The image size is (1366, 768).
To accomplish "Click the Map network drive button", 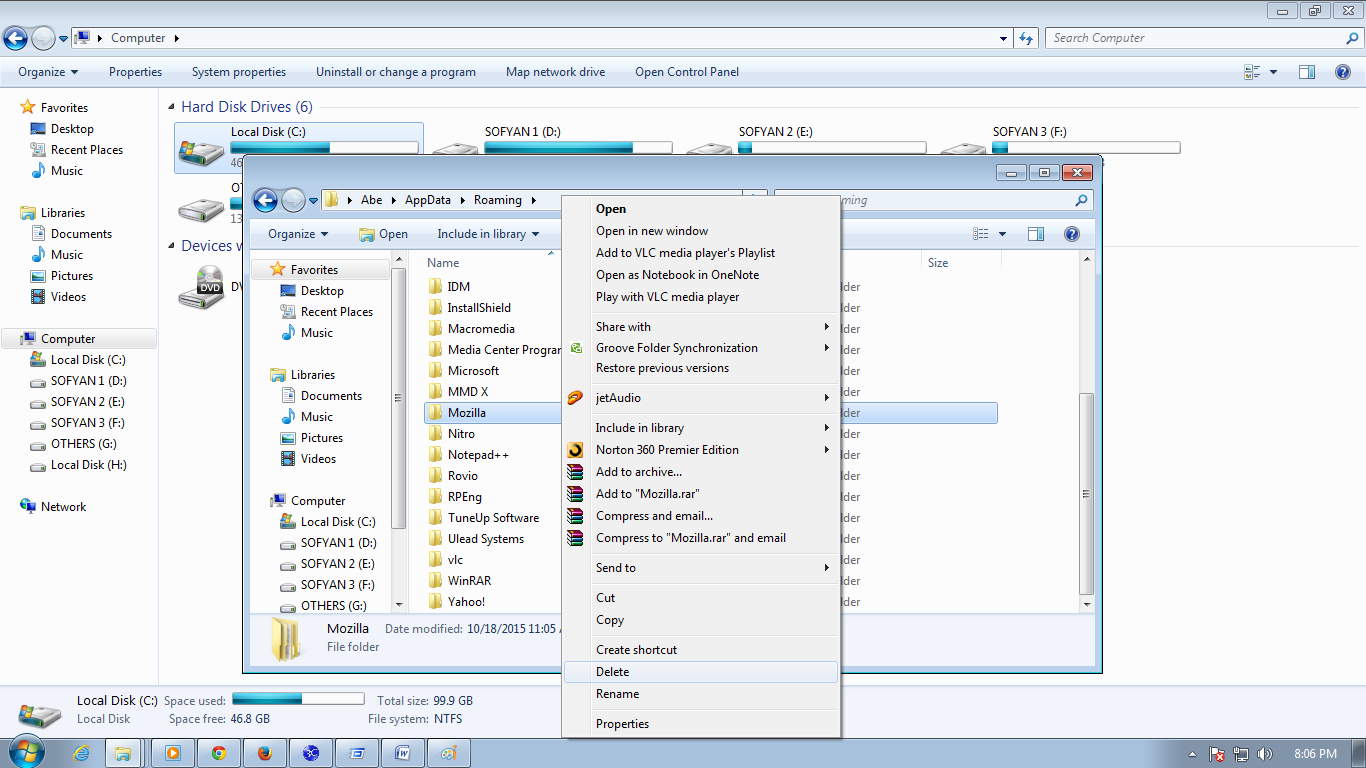I will point(555,71).
